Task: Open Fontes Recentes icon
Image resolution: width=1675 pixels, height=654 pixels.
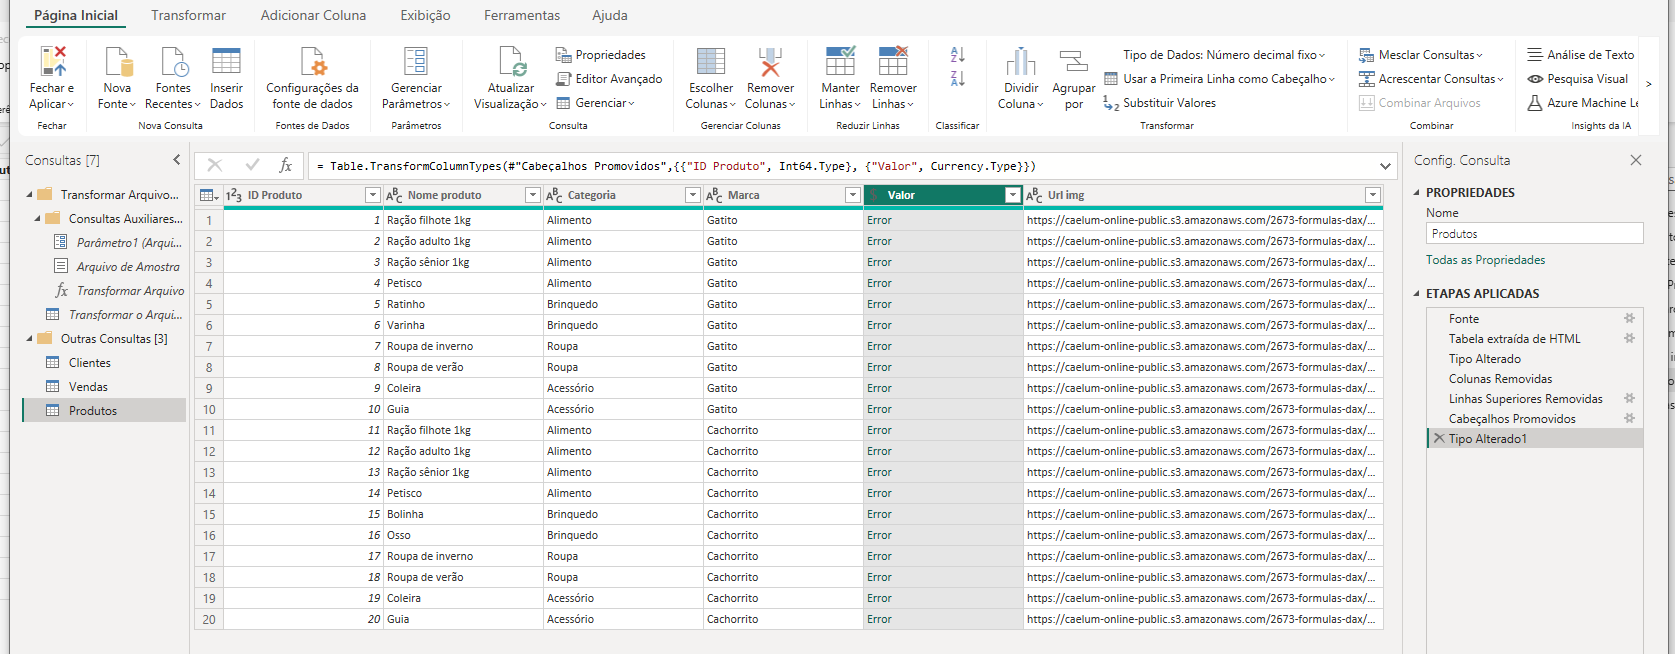Action: [174, 61]
